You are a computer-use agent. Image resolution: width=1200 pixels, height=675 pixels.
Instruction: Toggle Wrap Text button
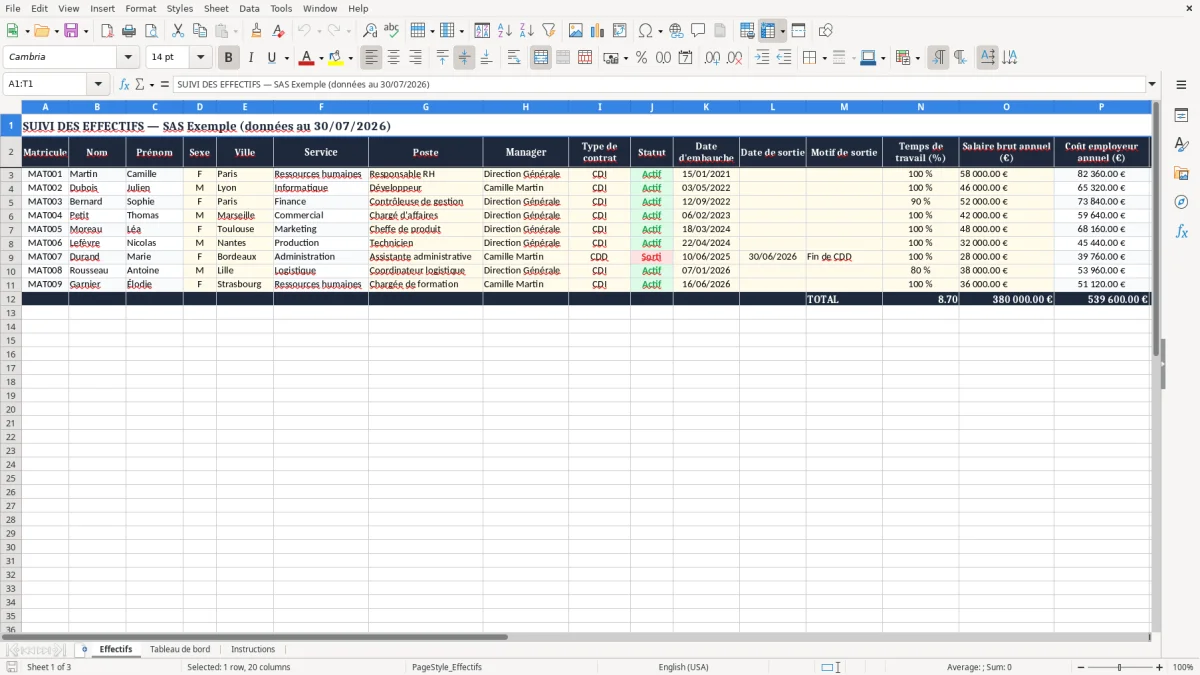[514, 58]
